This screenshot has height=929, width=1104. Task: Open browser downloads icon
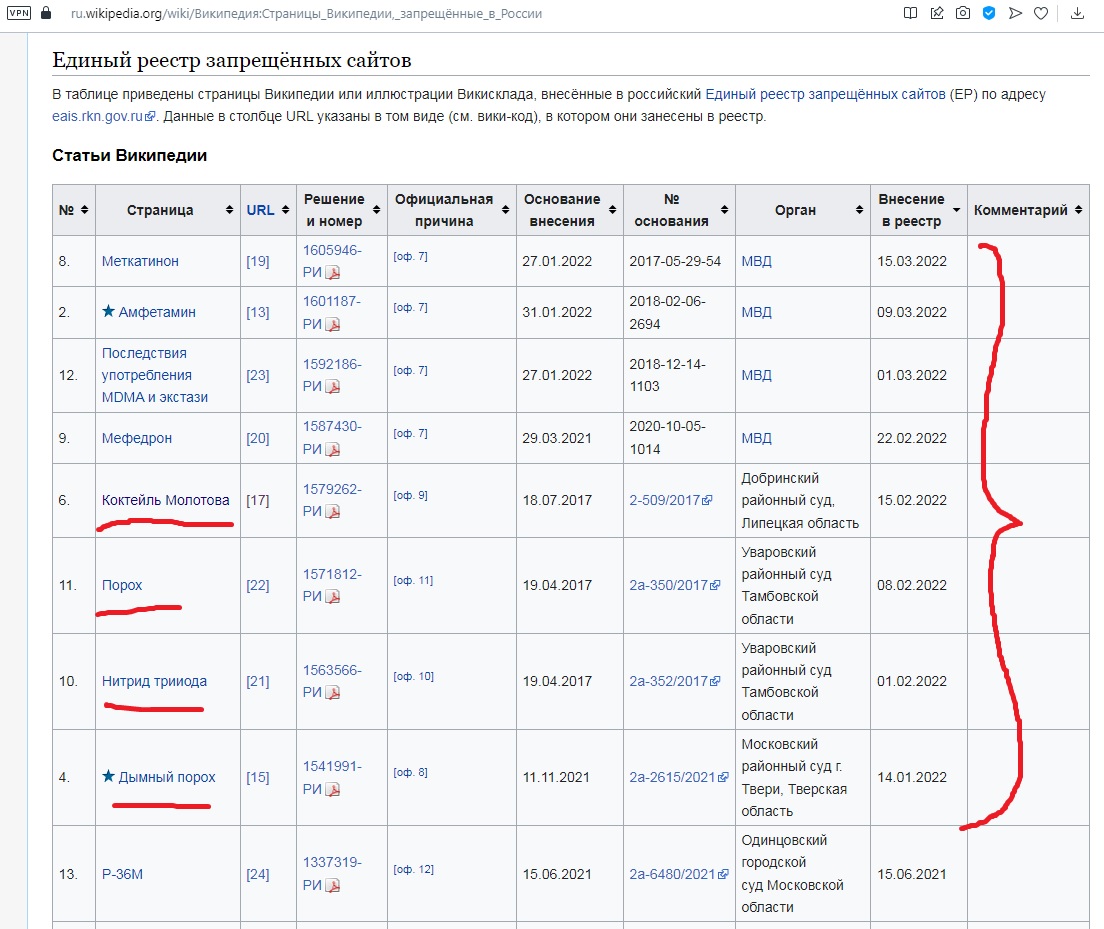[1077, 13]
